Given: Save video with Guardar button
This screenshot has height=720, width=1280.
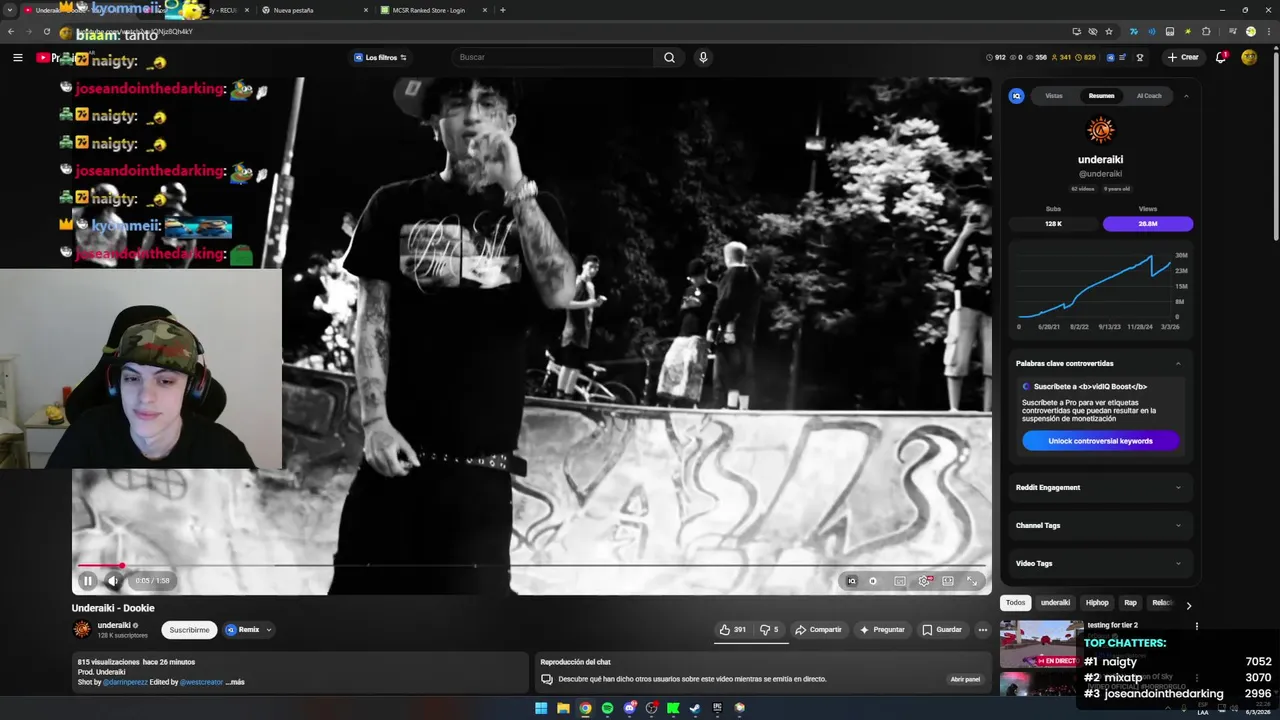Looking at the screenshot, I should tap(942, 630).
